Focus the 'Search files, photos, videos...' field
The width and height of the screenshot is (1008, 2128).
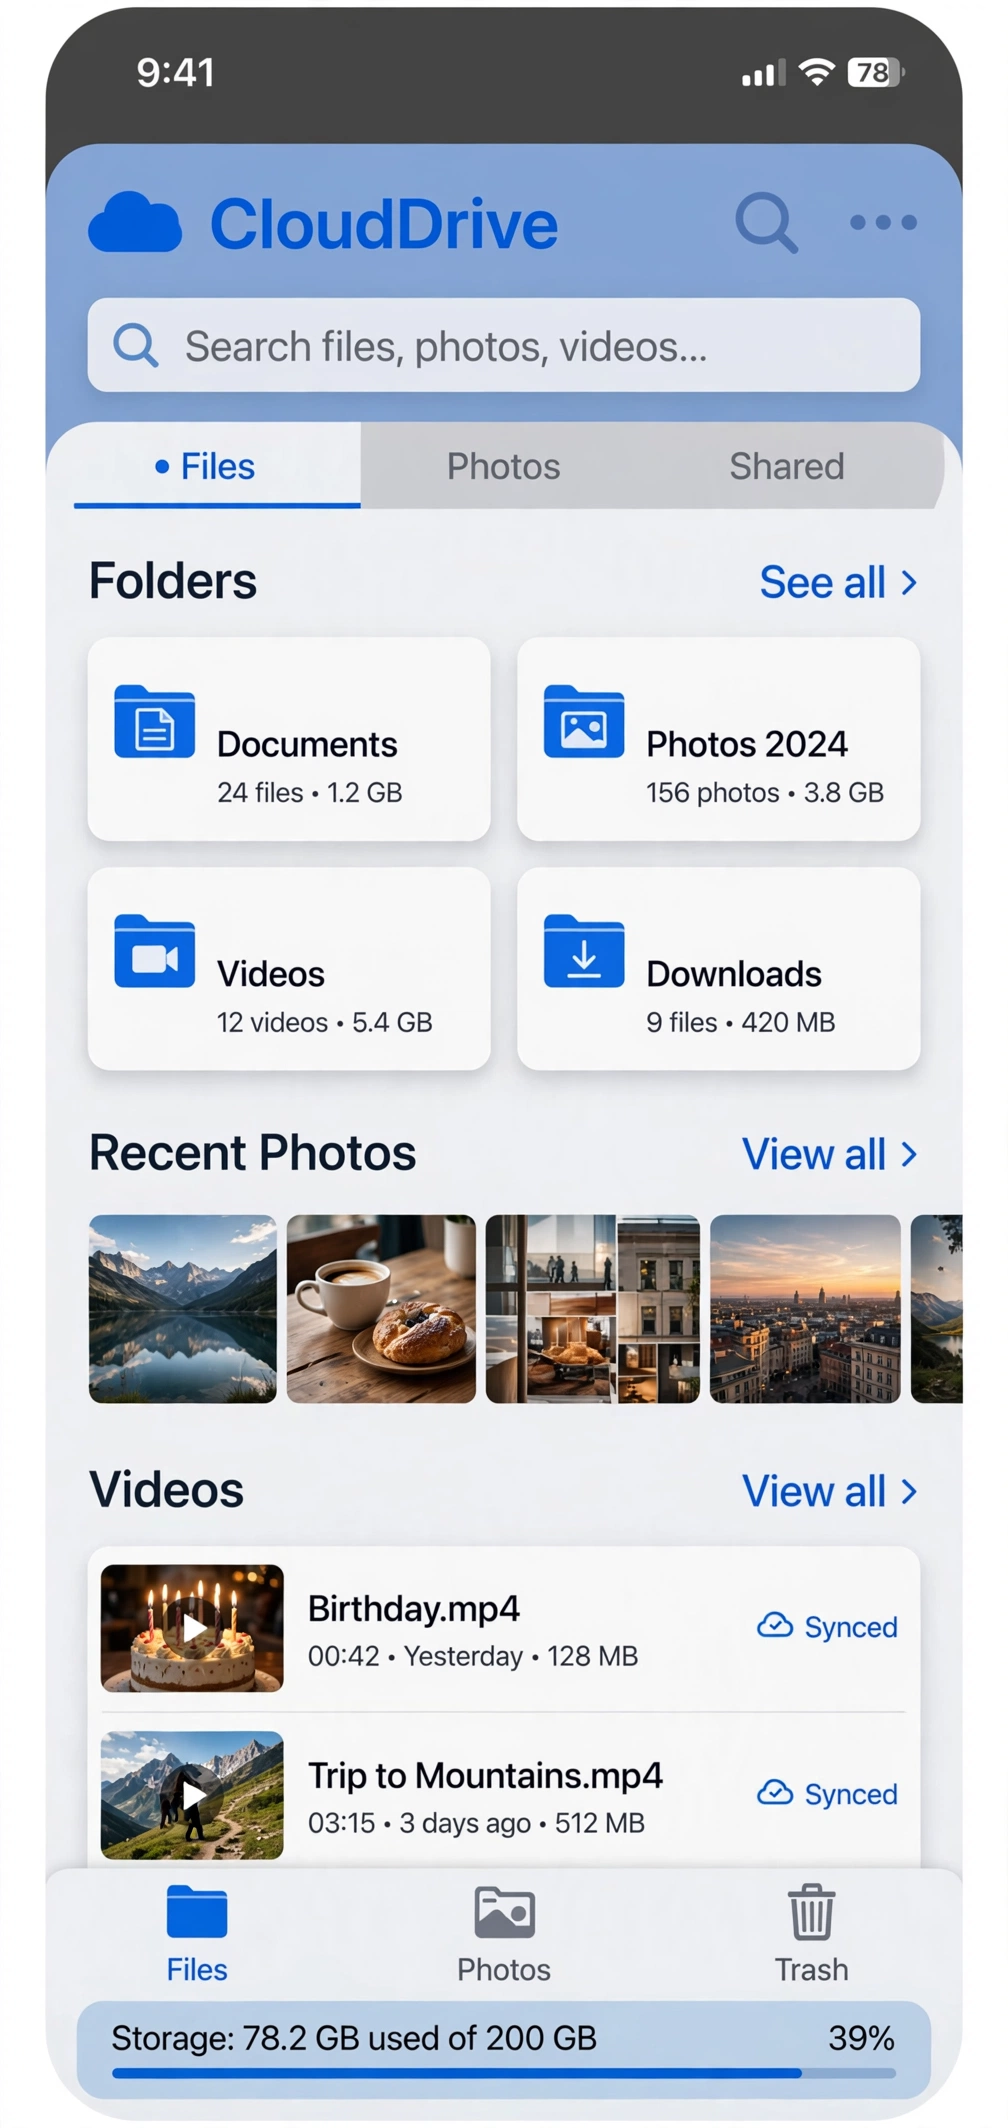[504, 345]
